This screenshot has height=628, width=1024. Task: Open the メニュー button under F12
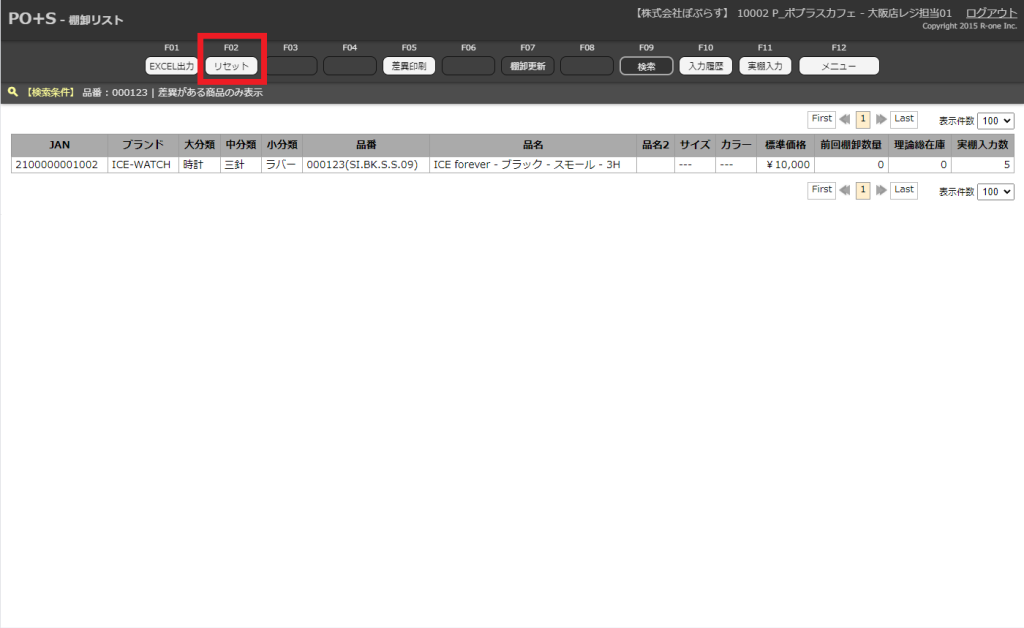click(838, 66)
